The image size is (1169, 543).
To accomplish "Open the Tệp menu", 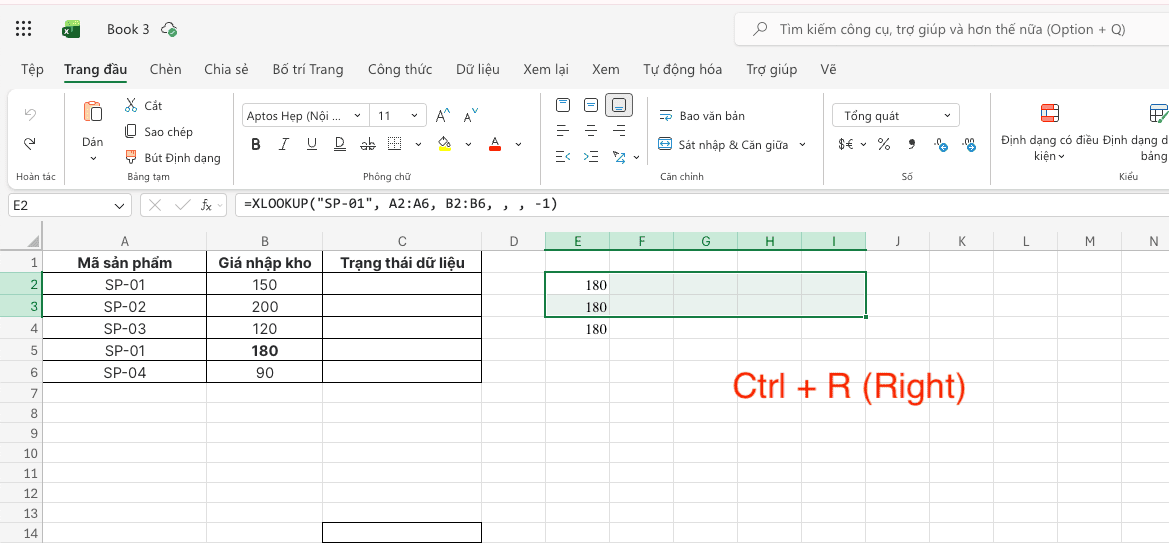I will pyautogui.click(x=32, y=69).
